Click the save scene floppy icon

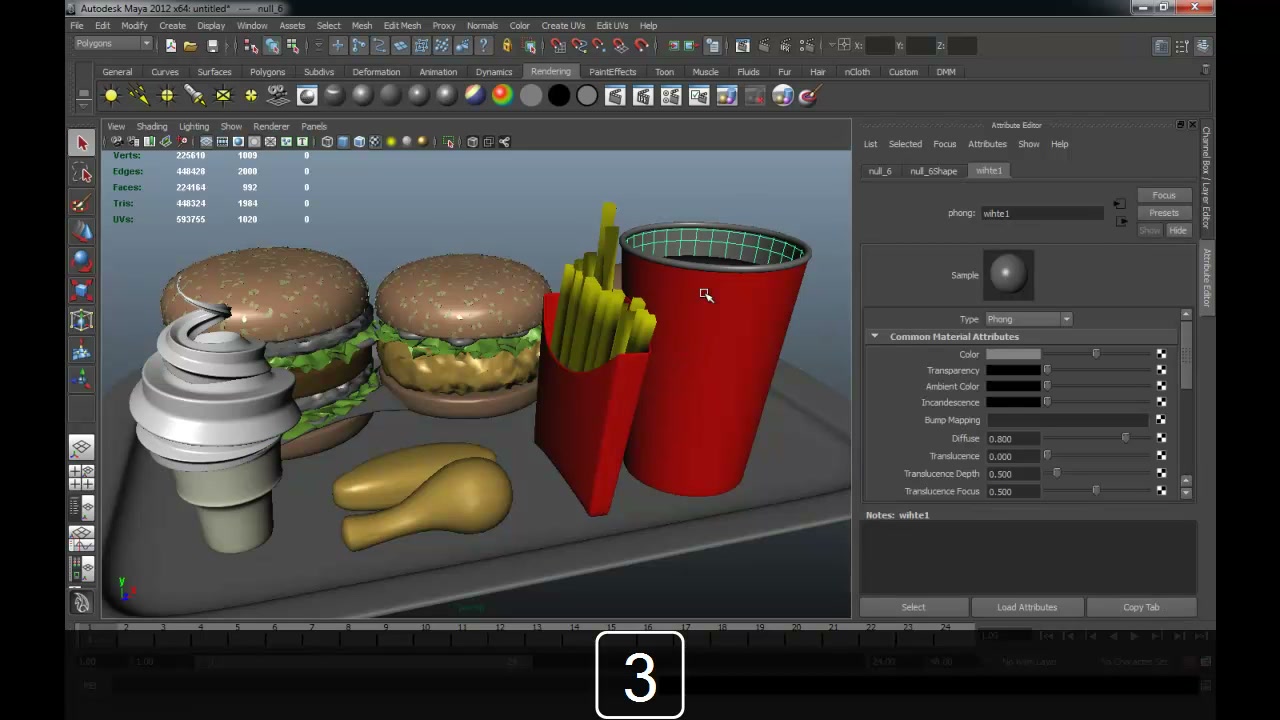[212, 46]
